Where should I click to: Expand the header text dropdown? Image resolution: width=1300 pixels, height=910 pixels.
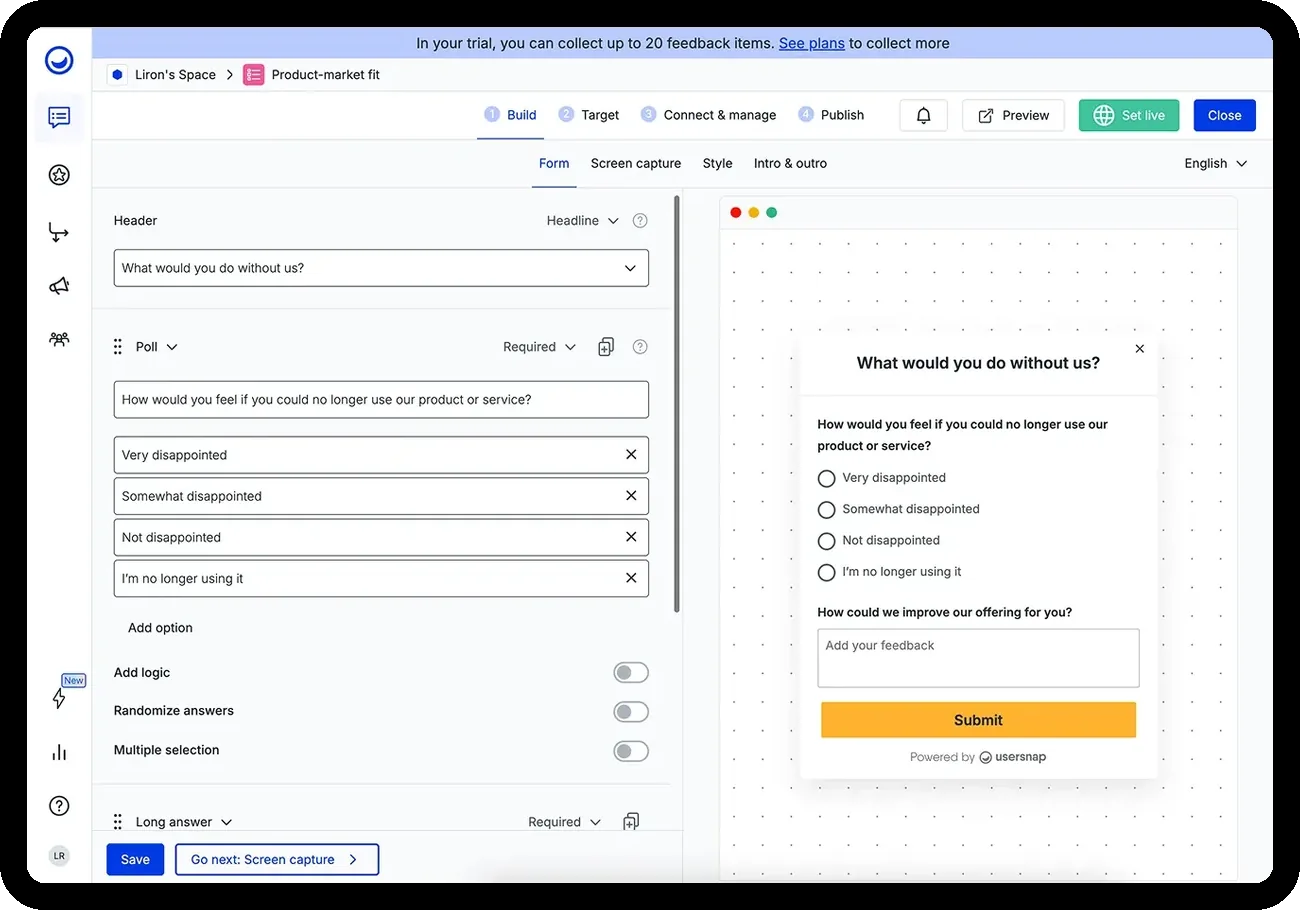630,268
